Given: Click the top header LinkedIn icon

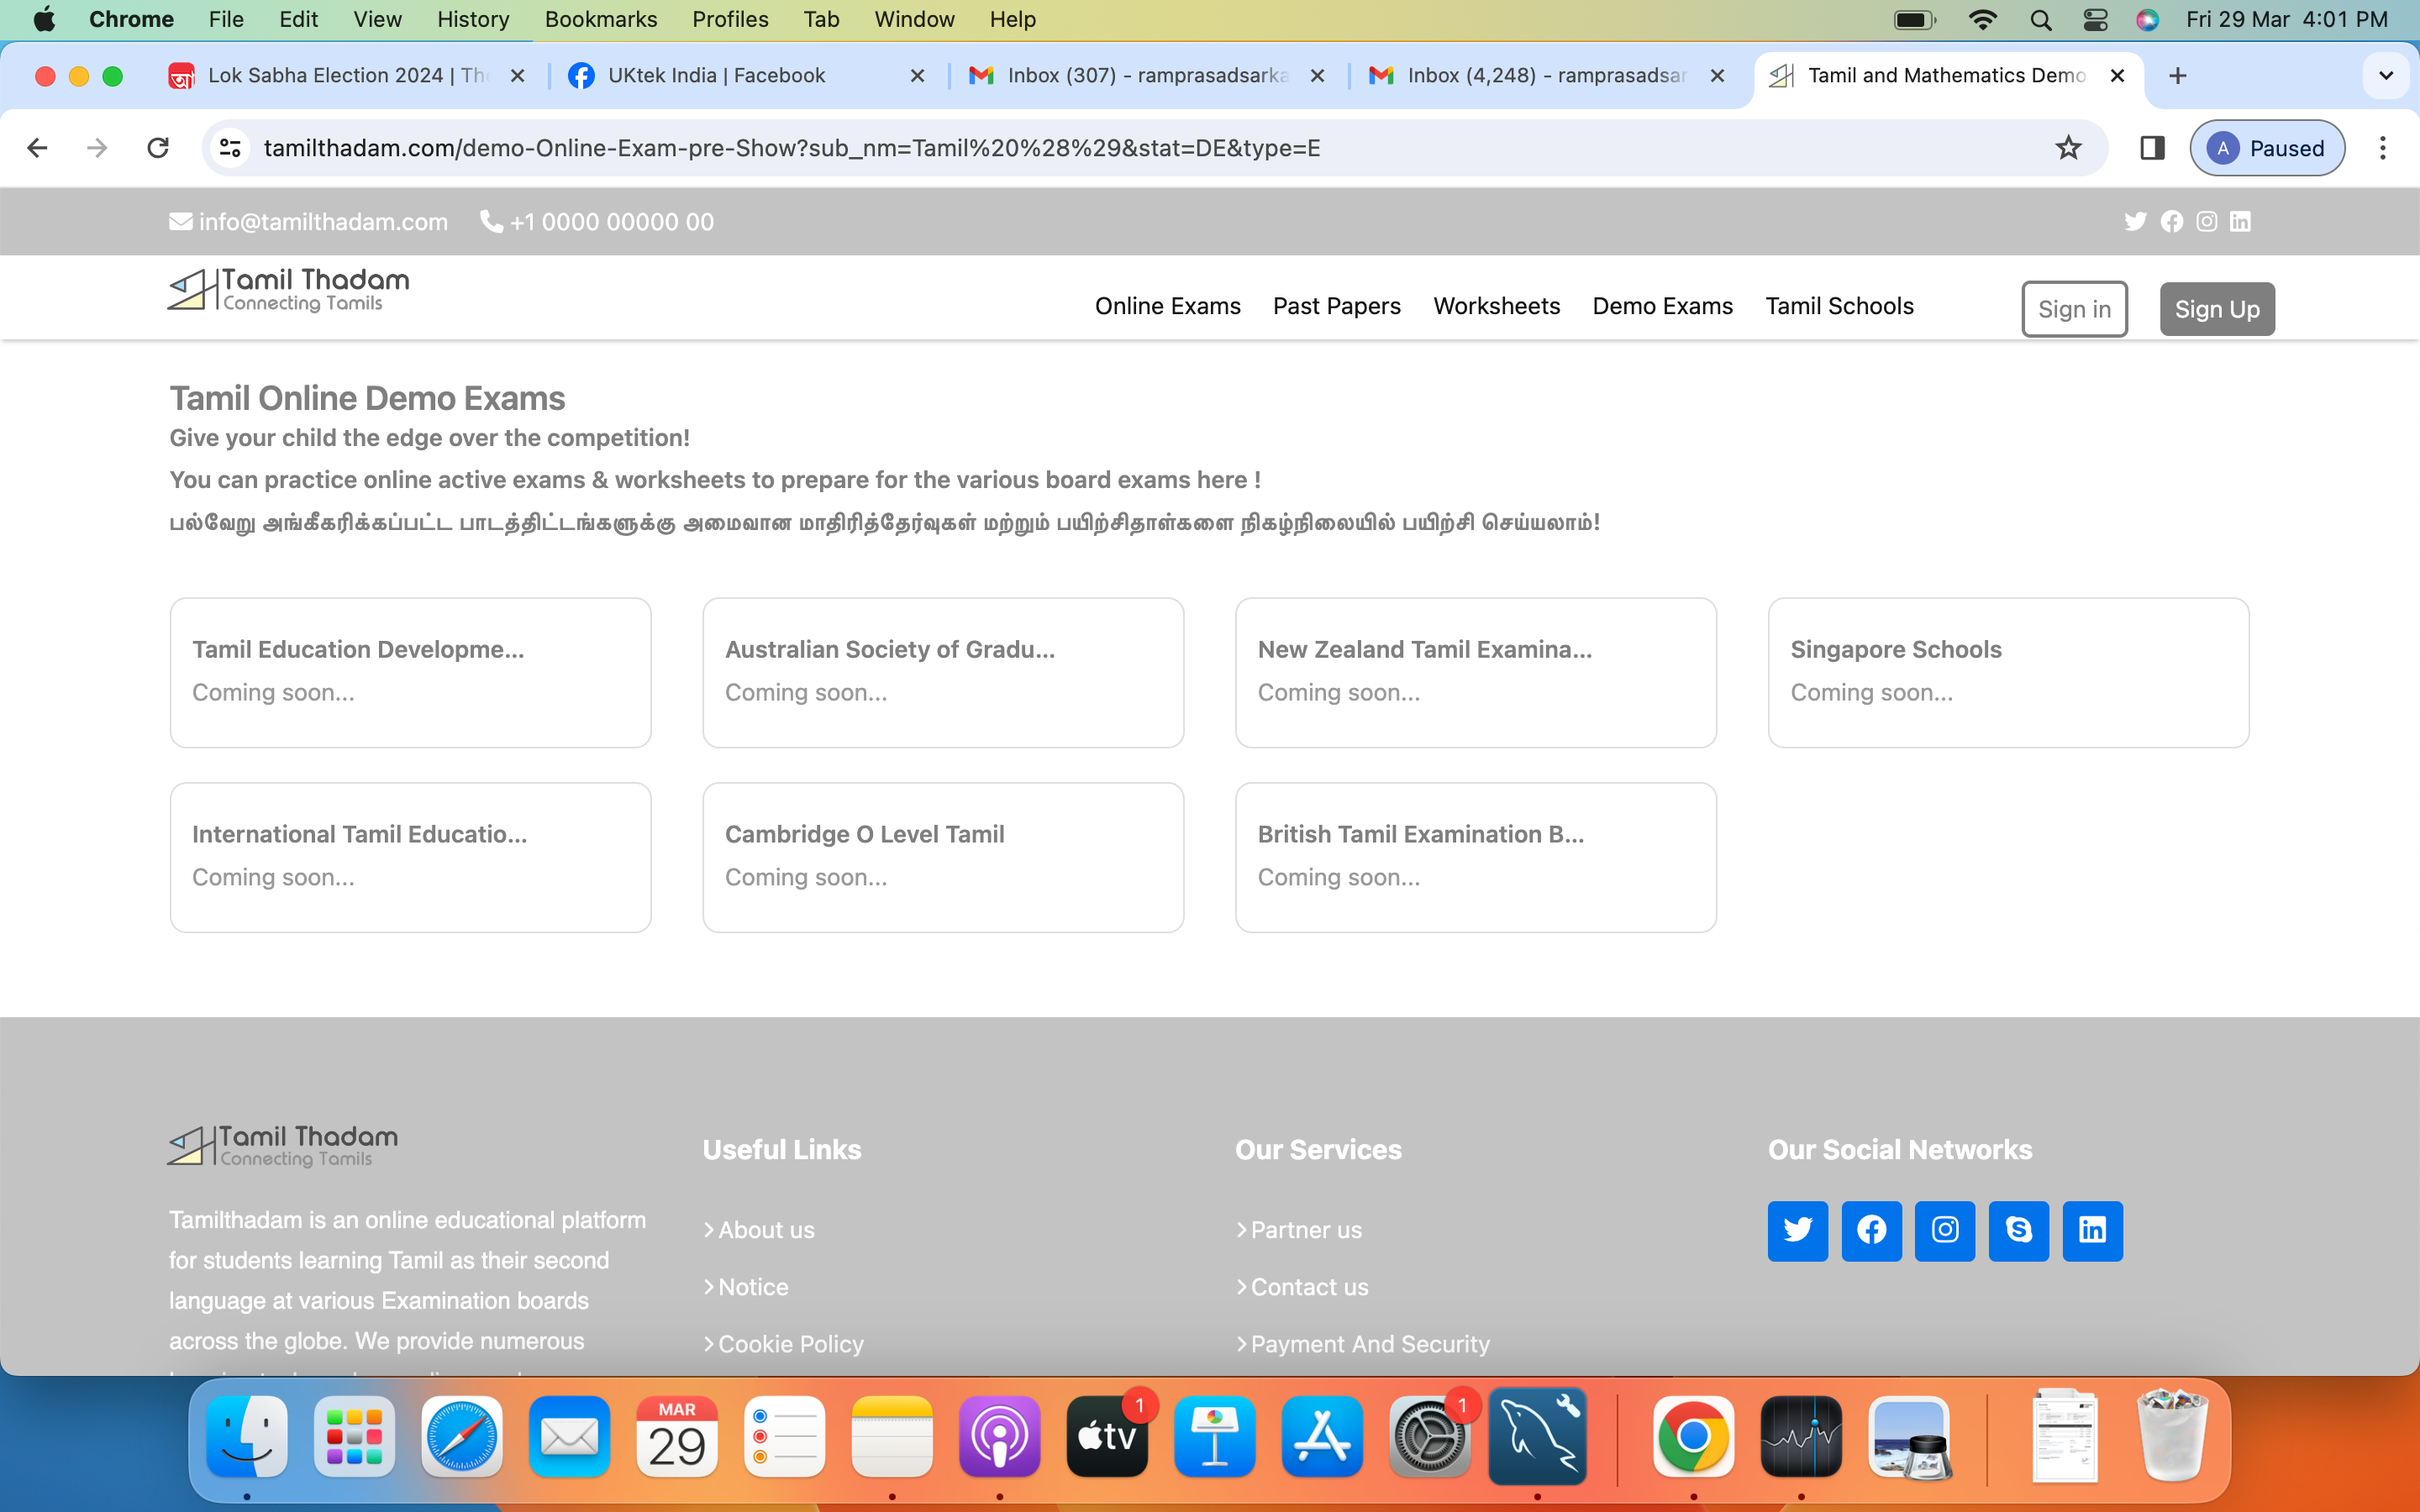Looking at the screenshot, I should 2240,221.
